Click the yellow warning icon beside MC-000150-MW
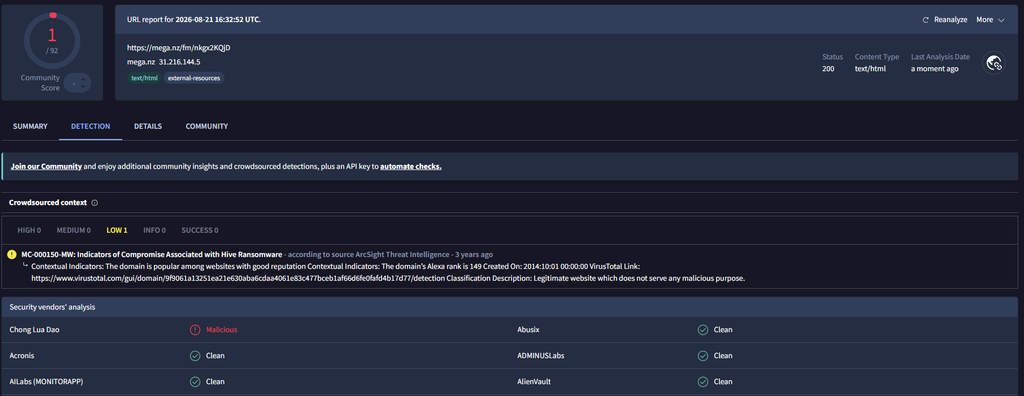This screenshot has height=396, width=1024. 12,254
